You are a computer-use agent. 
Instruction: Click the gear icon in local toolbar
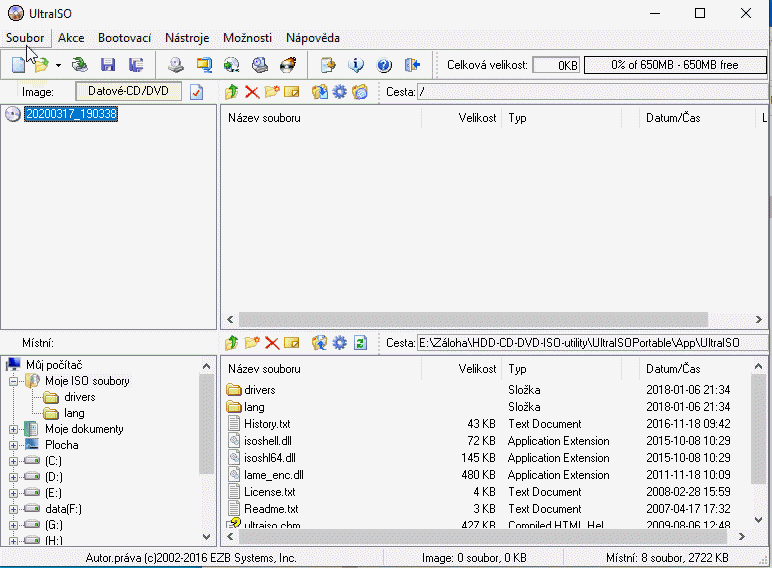340,343
